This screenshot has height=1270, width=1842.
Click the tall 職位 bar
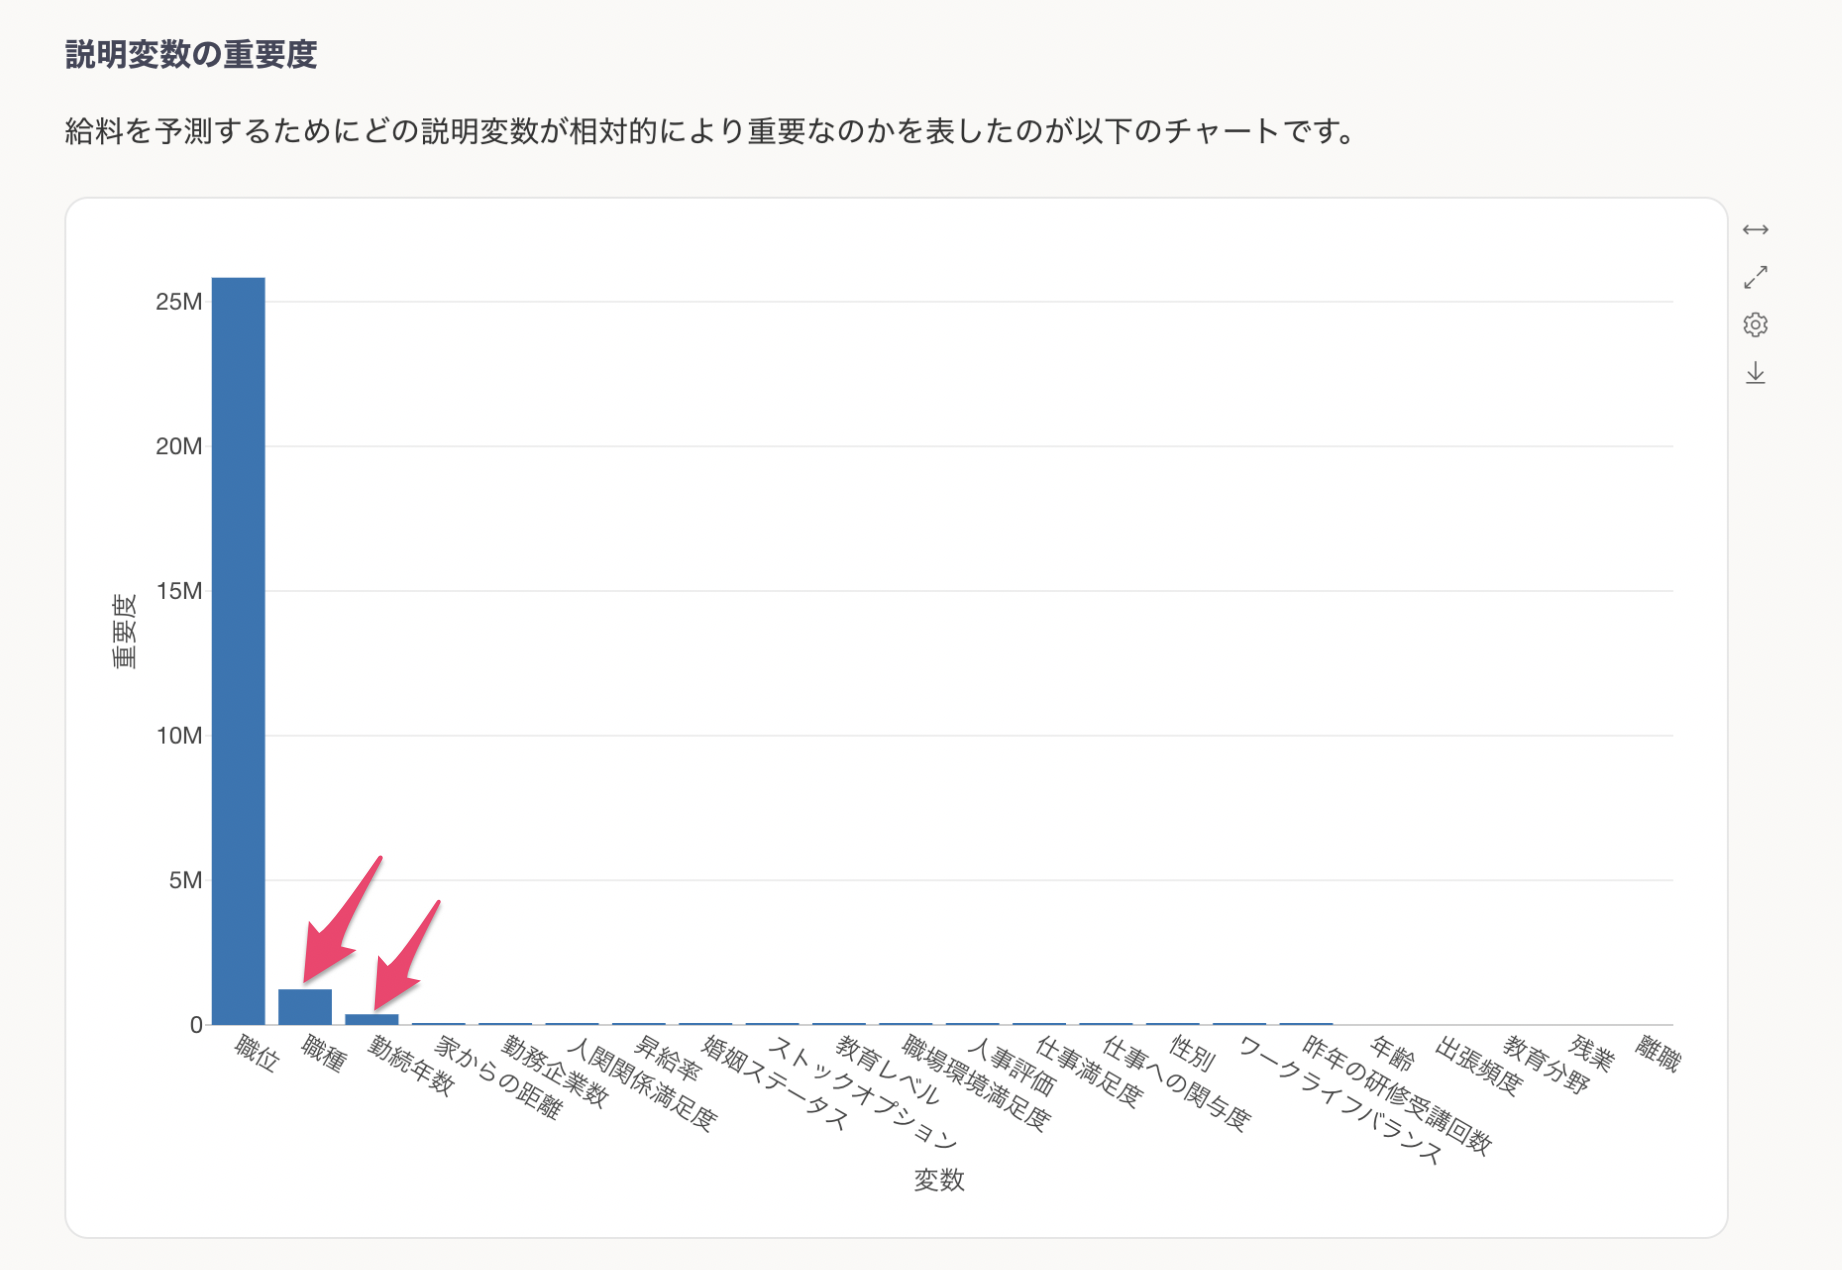click(x=238, y=650)
